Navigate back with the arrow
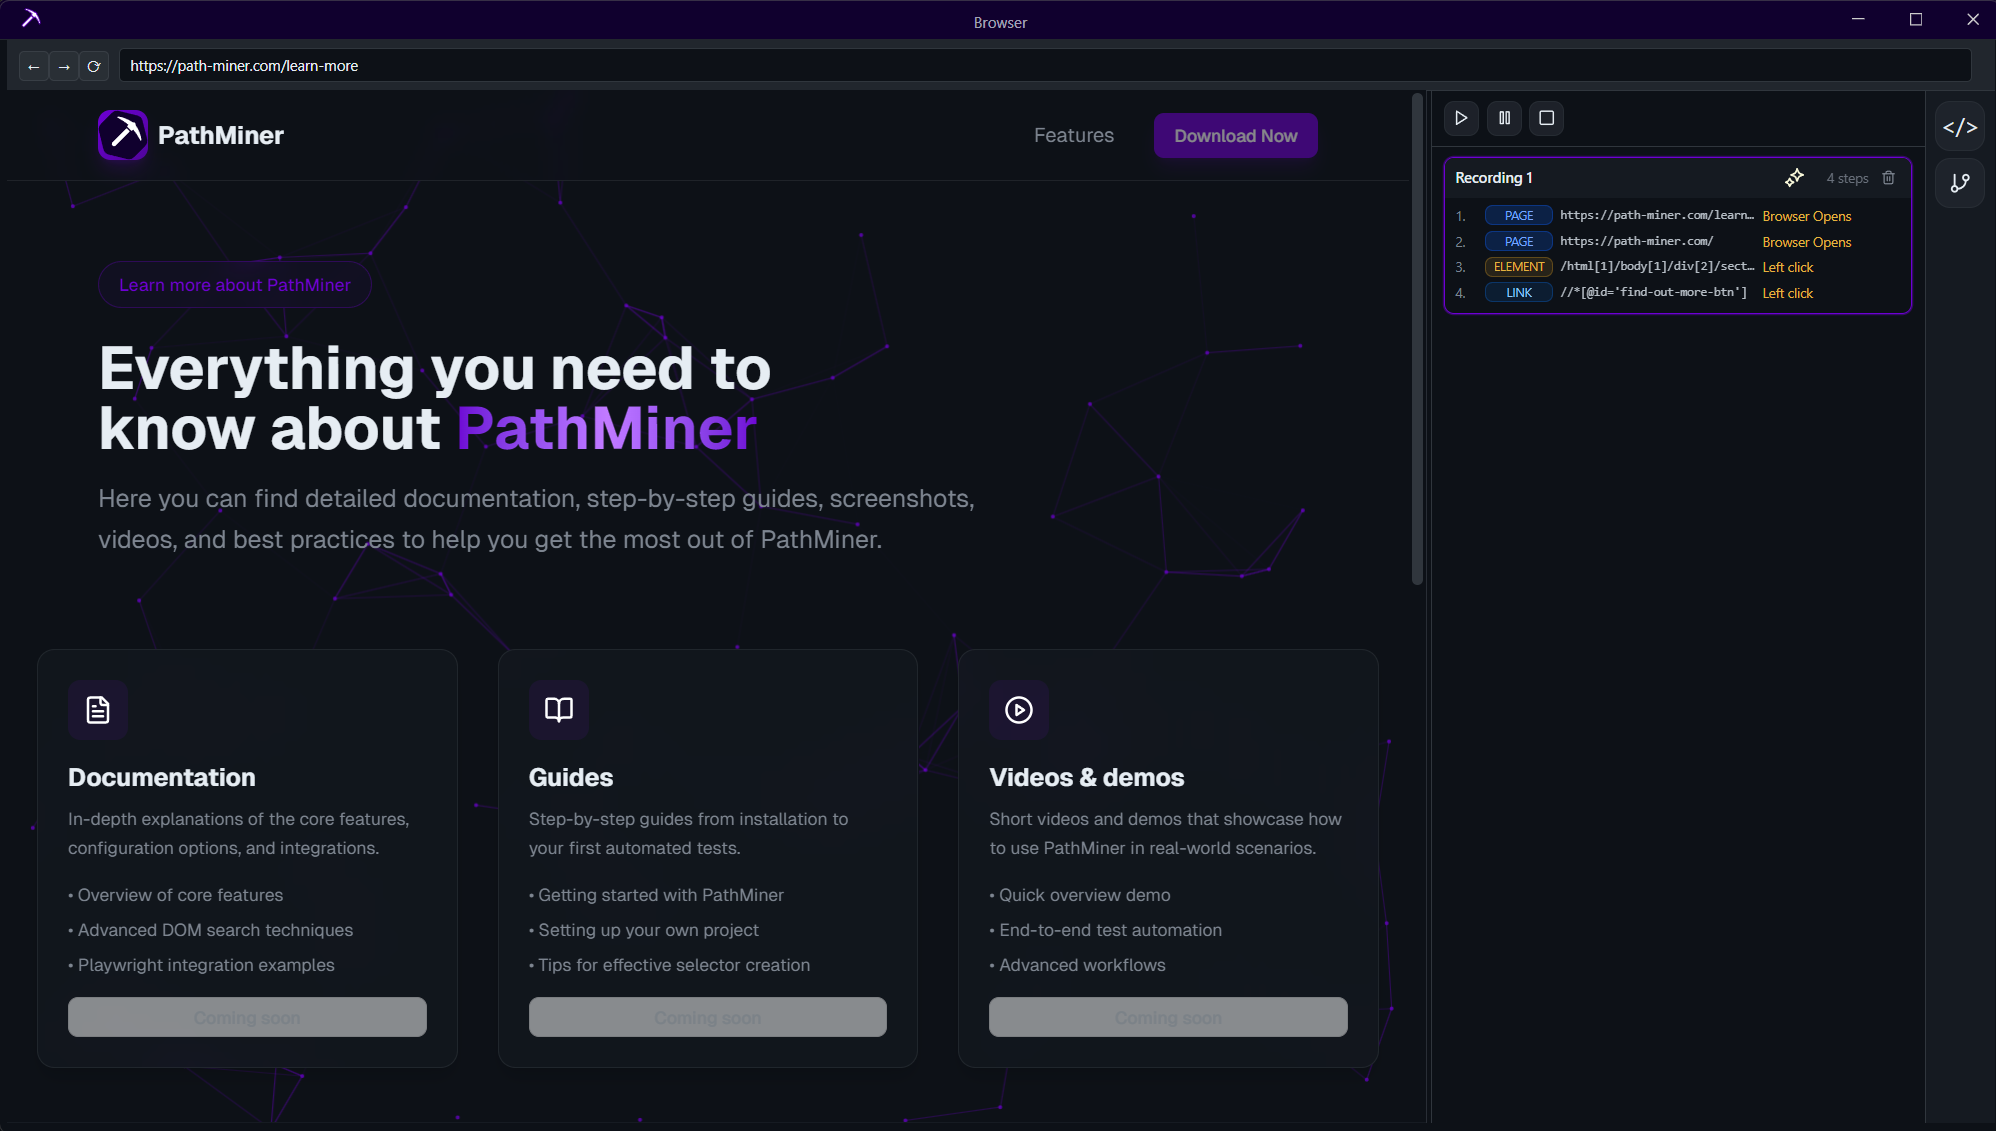The height and width of the screenshot is (1131, 1996). 33,65
